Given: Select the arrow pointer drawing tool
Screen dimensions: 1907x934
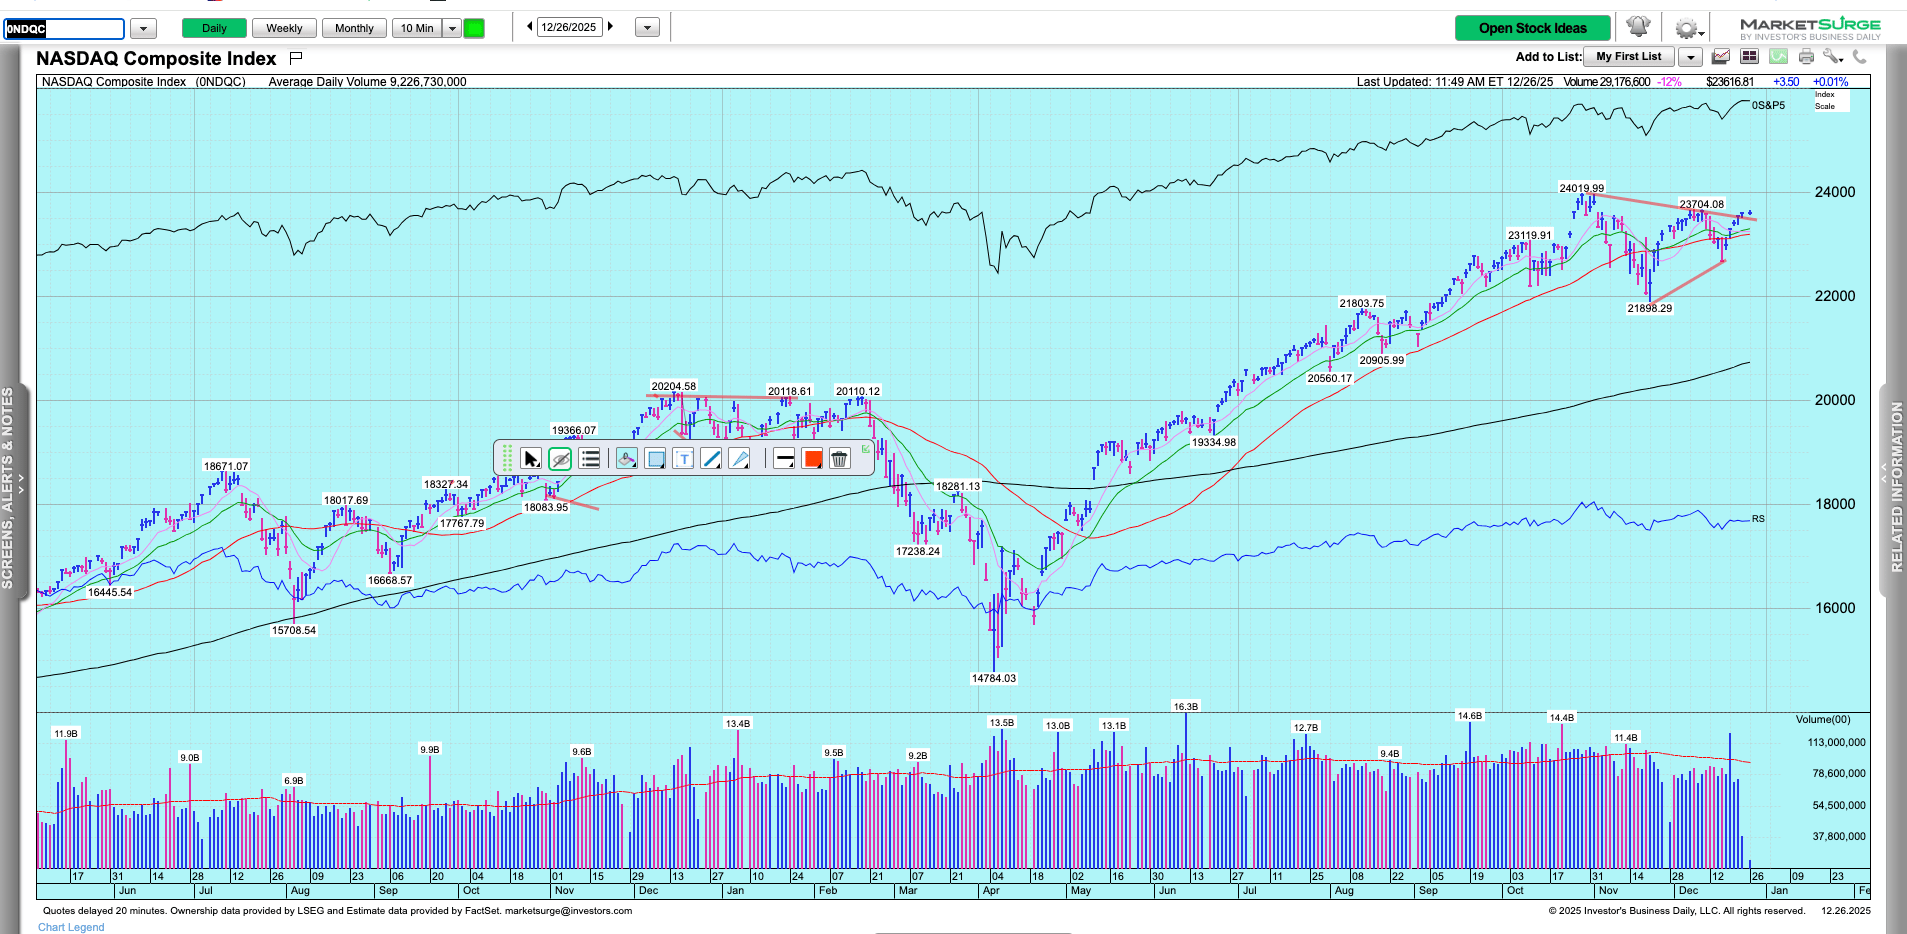Looking at the screenshot, I should click(x=531, y=459).
